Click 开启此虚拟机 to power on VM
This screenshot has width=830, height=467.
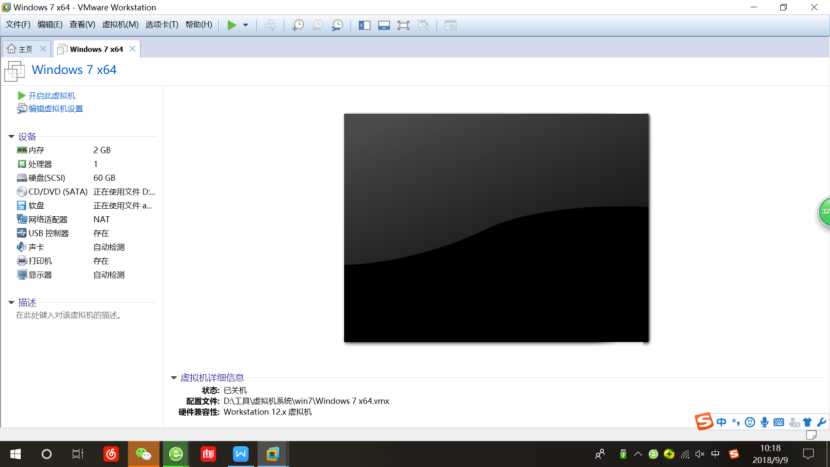(51, 95)
